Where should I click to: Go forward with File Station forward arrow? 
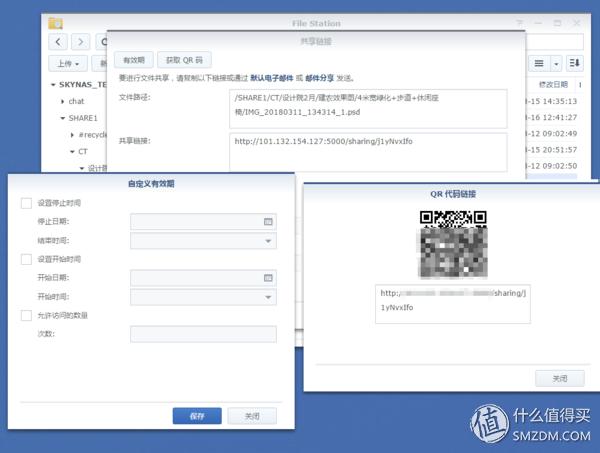click(80, 42)
